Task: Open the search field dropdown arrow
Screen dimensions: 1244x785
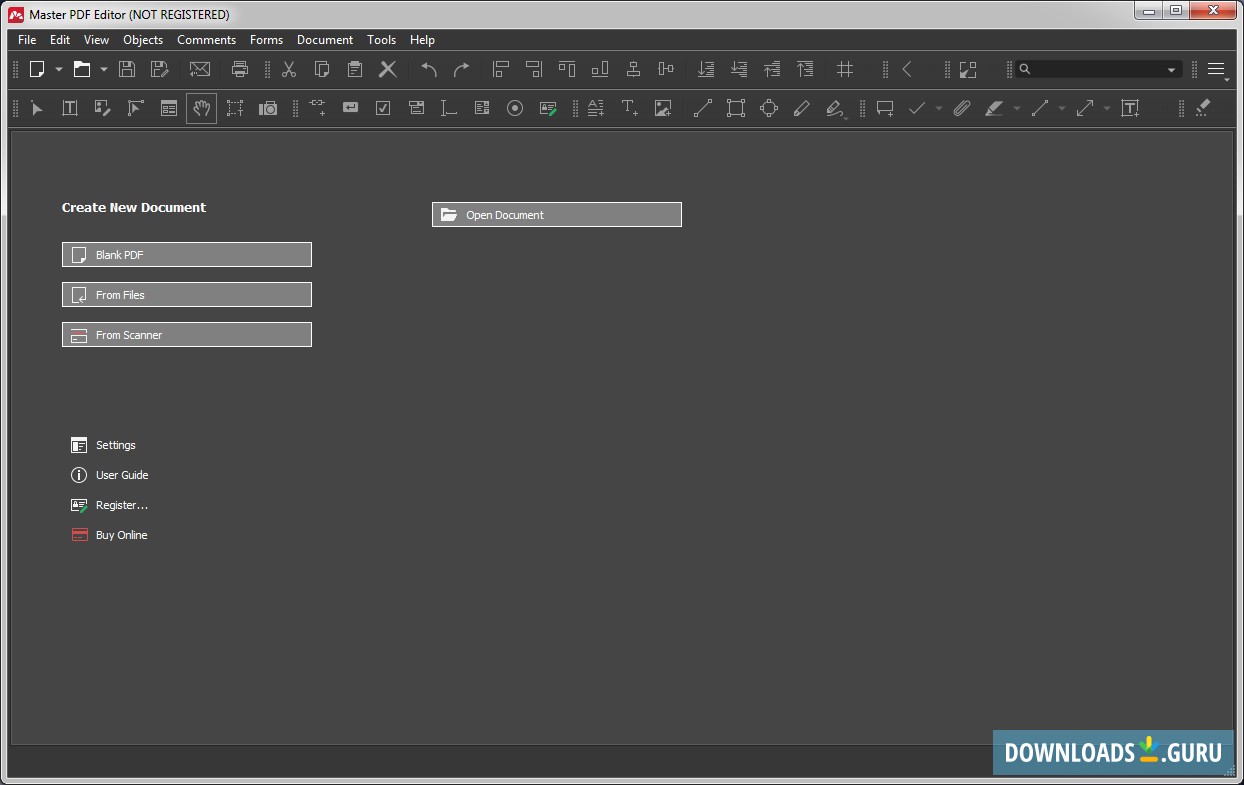Action: 1172,70
